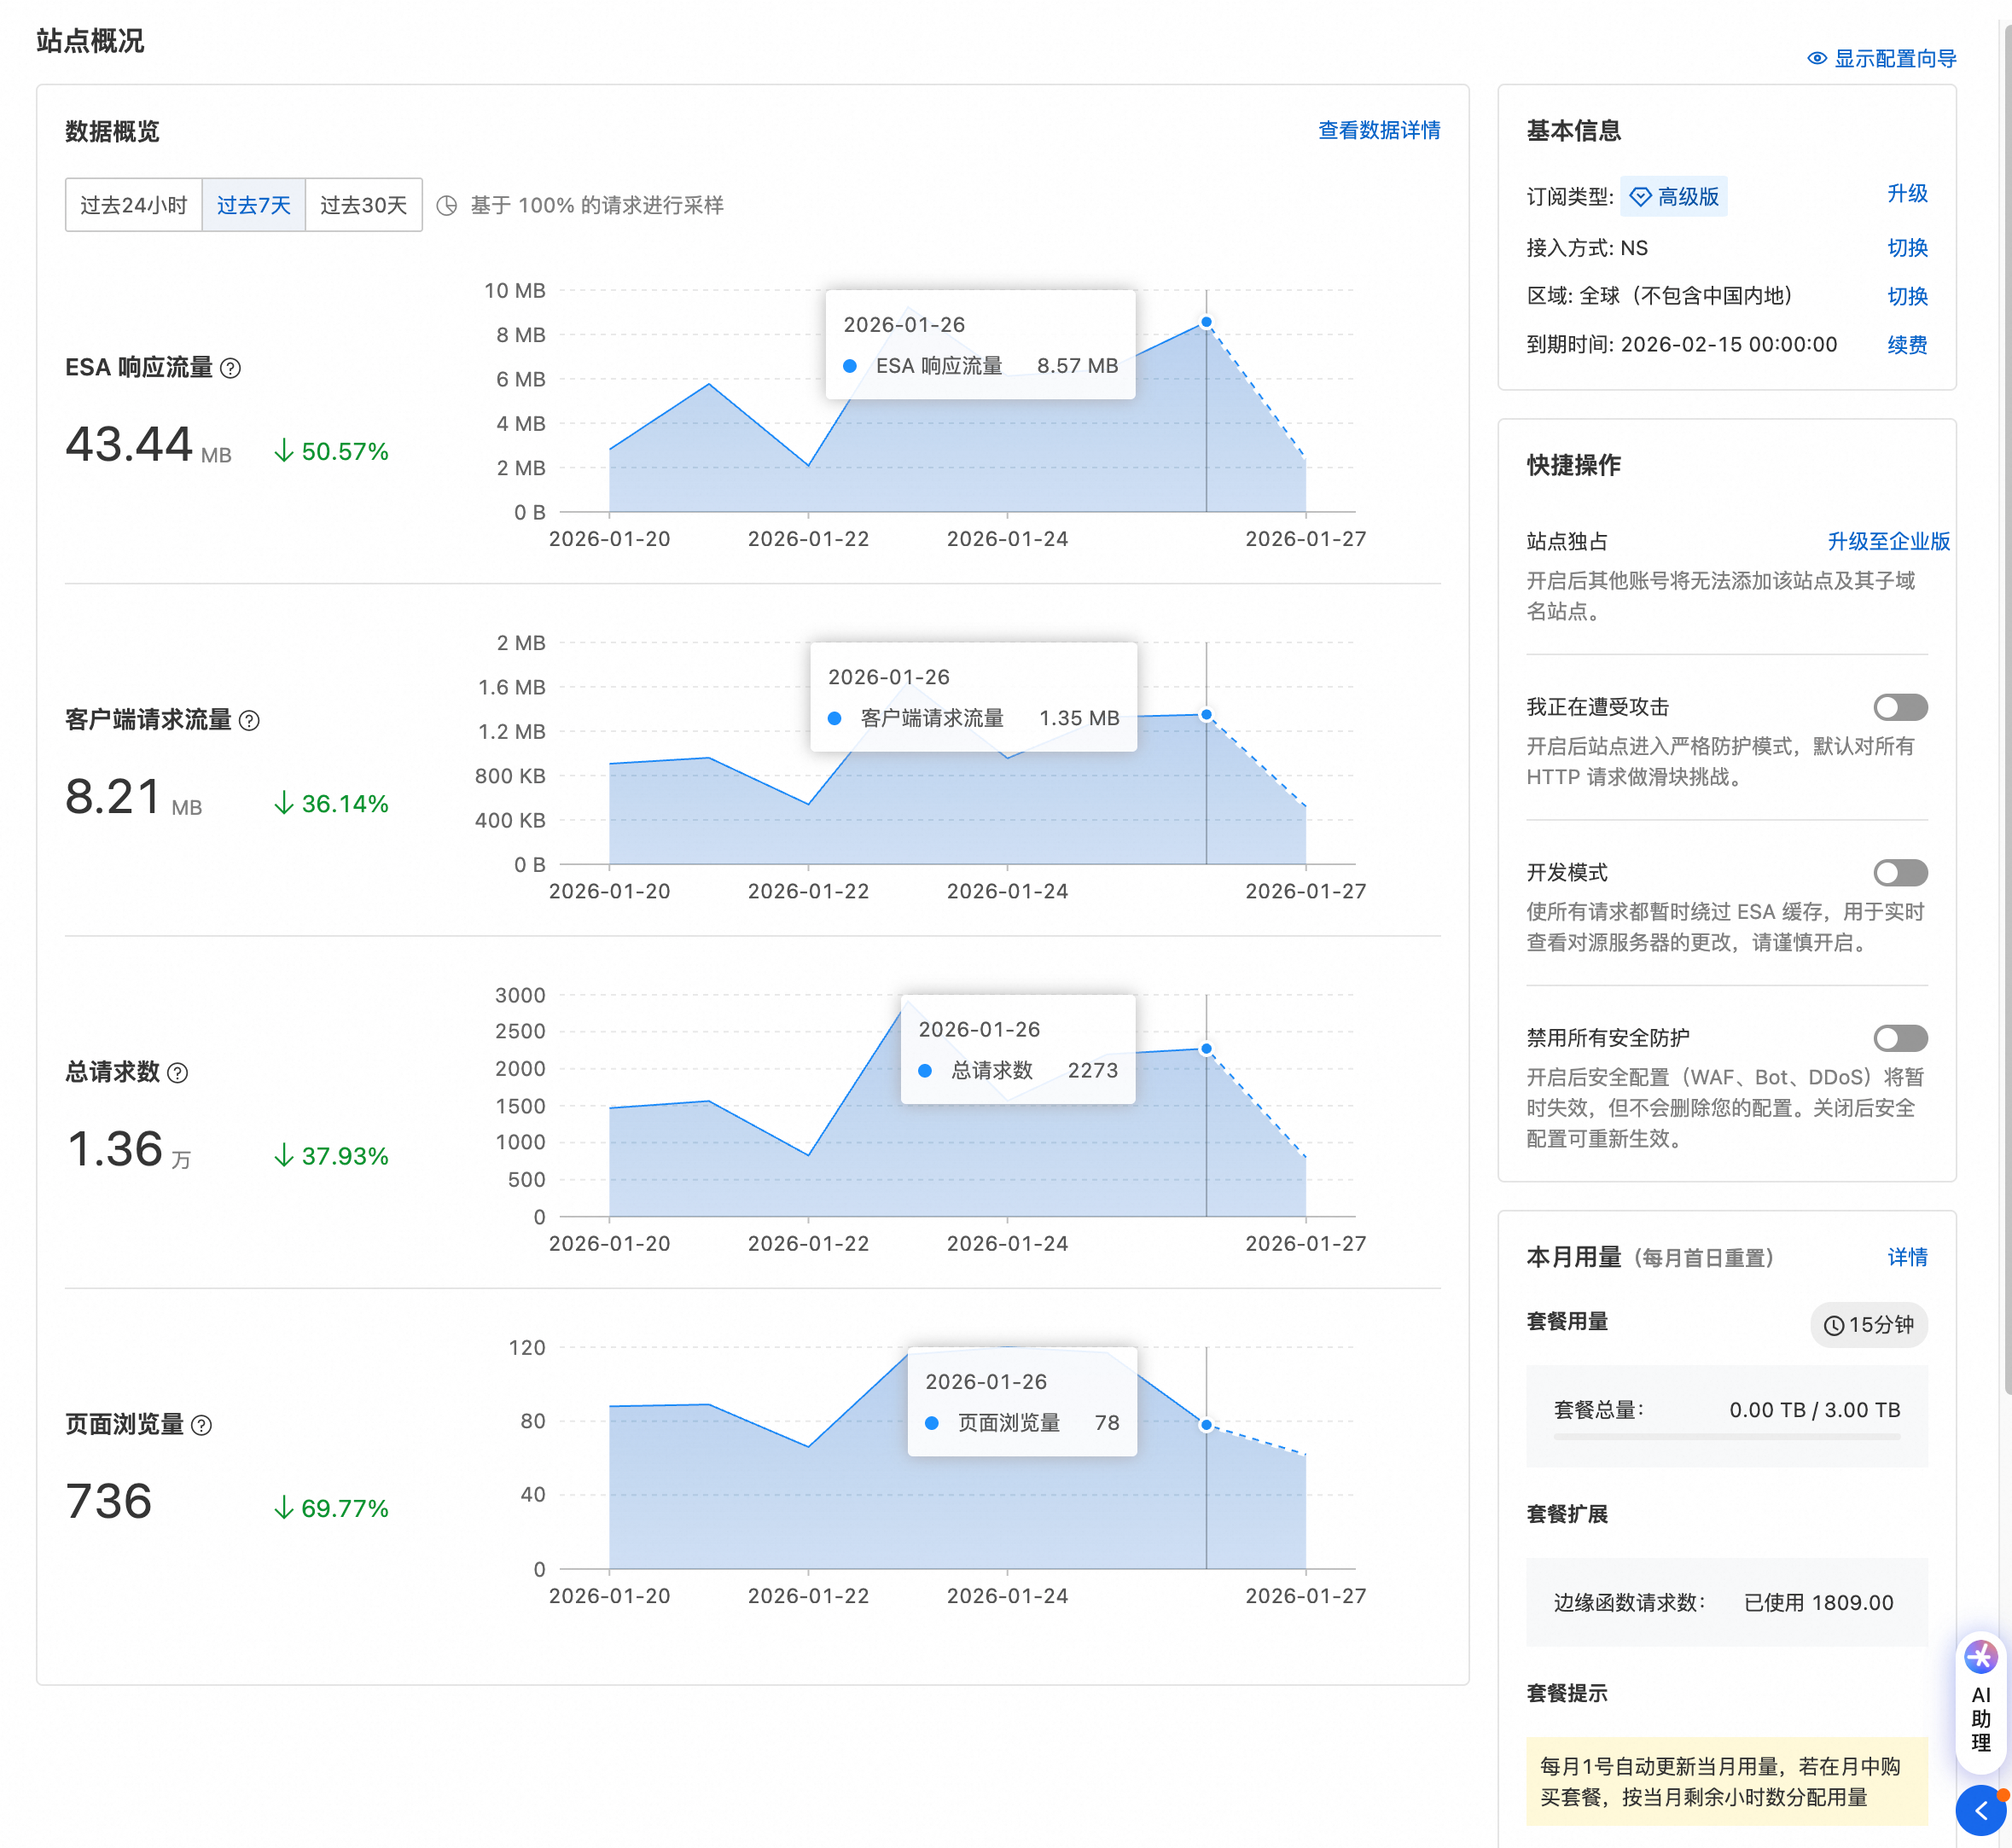Viewport: 2012px width, 1848px height.
Task: Open 本月用量 详情 link
Action: [x=1906, y=1257]
